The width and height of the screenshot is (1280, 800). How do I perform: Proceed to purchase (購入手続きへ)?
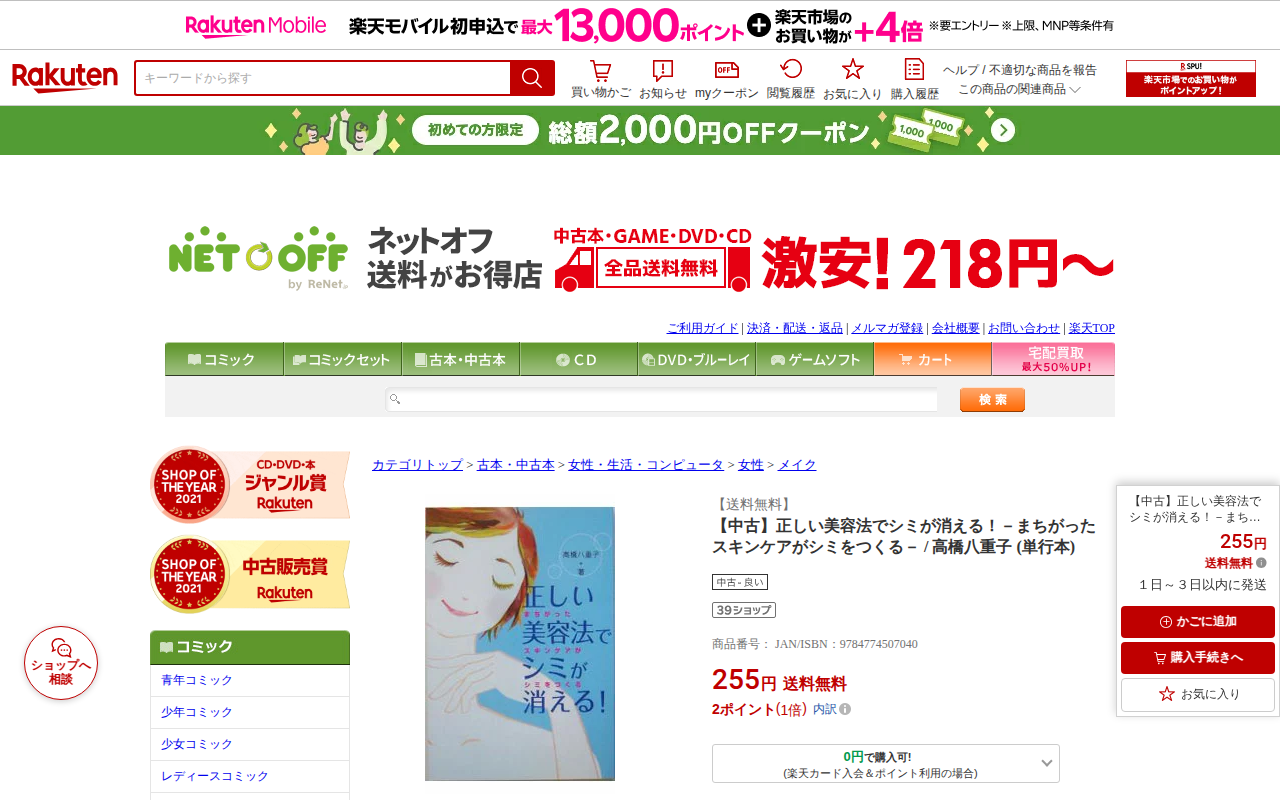[x=1198, y=658]
